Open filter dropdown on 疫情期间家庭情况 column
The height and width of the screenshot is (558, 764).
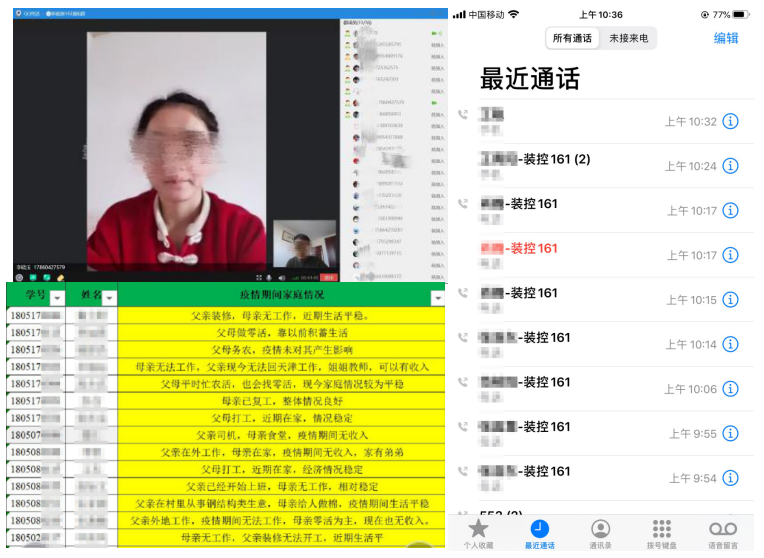click(437, 298)
